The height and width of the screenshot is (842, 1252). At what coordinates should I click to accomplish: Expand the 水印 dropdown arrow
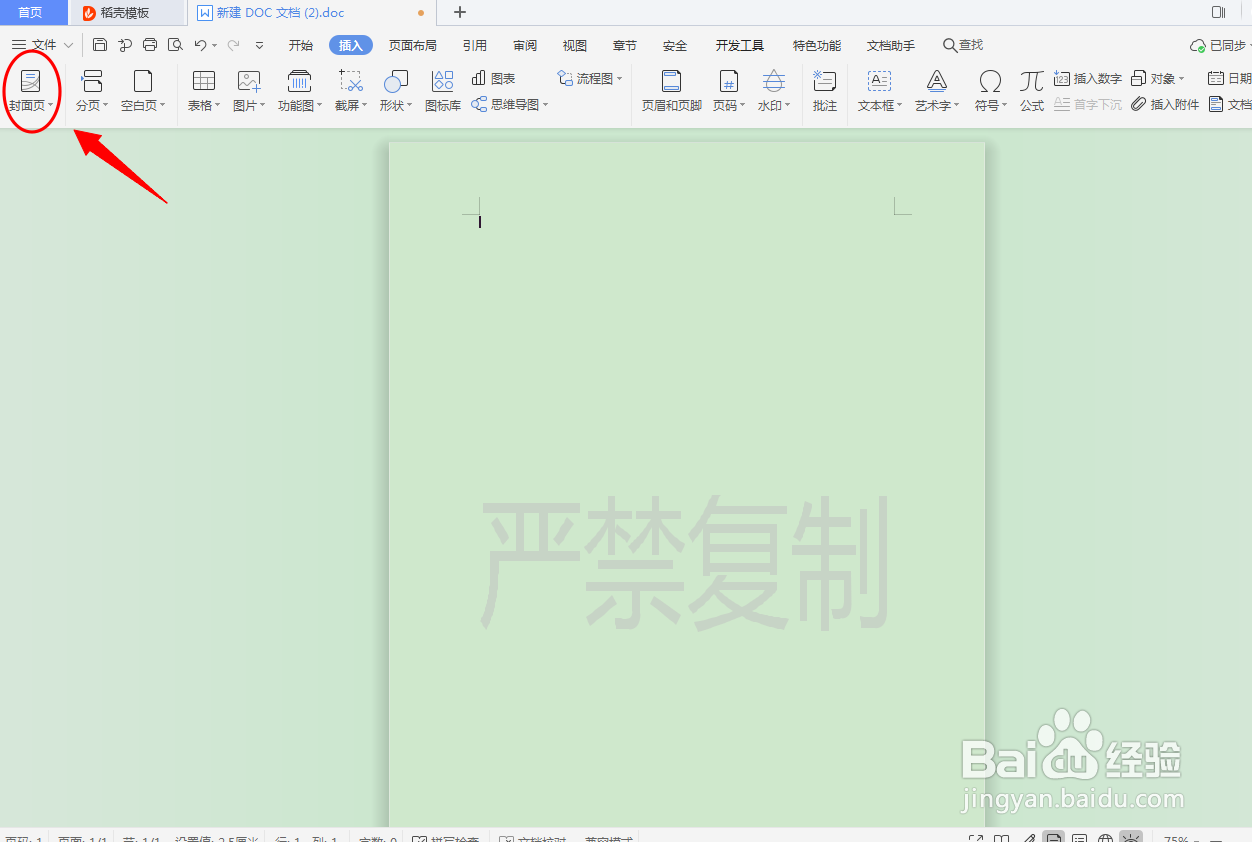tap(788, 106)
